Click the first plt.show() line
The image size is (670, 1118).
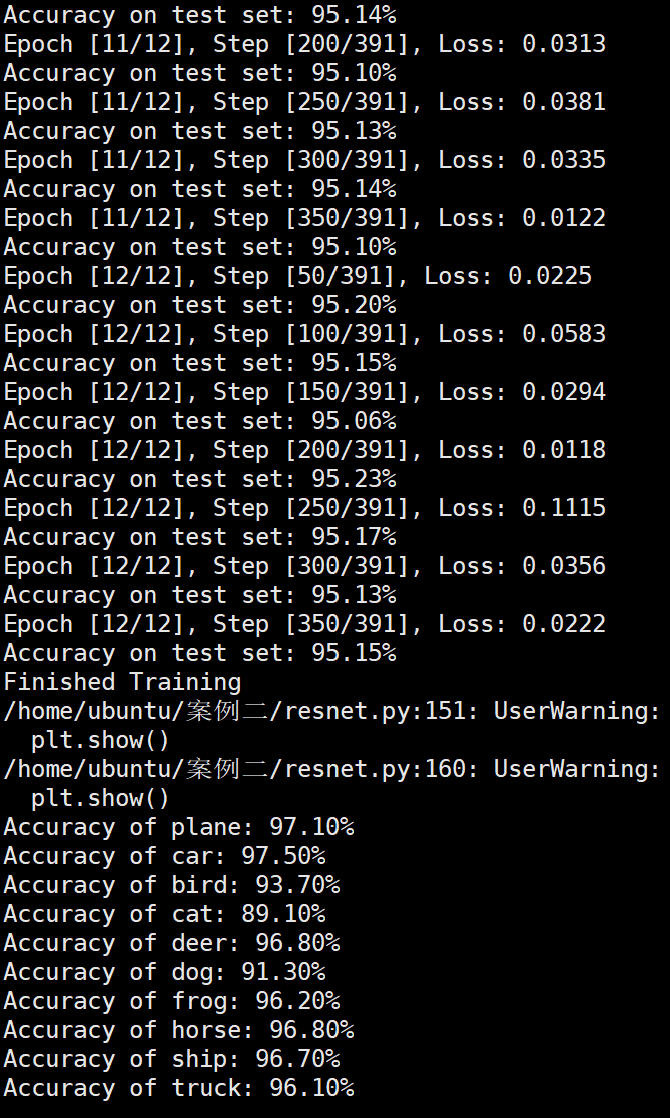tap(100, 740)
